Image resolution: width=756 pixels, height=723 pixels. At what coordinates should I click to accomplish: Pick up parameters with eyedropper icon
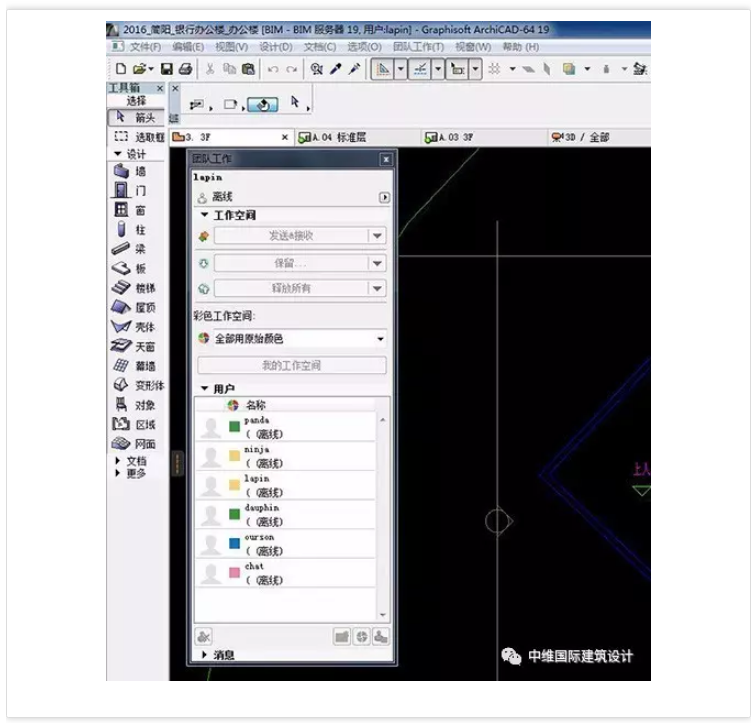[336, 69]
